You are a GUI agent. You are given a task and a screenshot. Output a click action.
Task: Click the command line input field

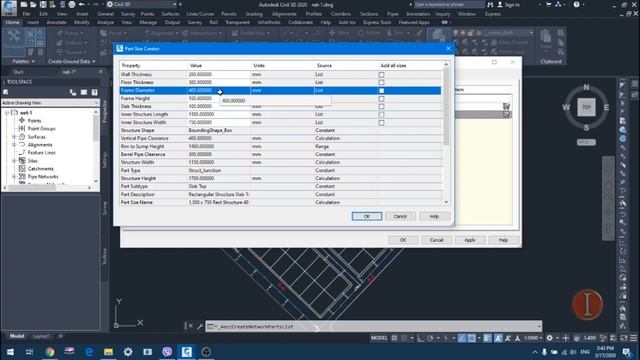point(373,327)
